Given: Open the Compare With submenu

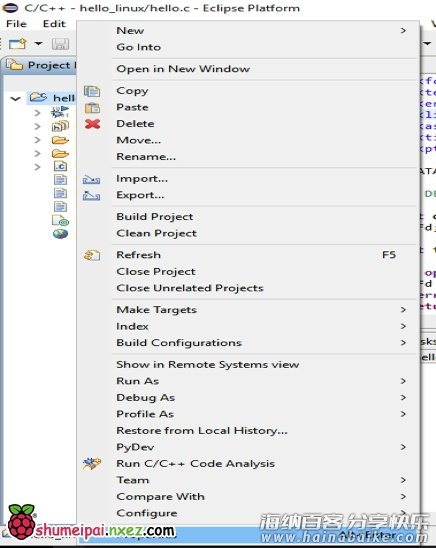Looking at the screenshot, I should pyautogui.click(x=248, y=497).
